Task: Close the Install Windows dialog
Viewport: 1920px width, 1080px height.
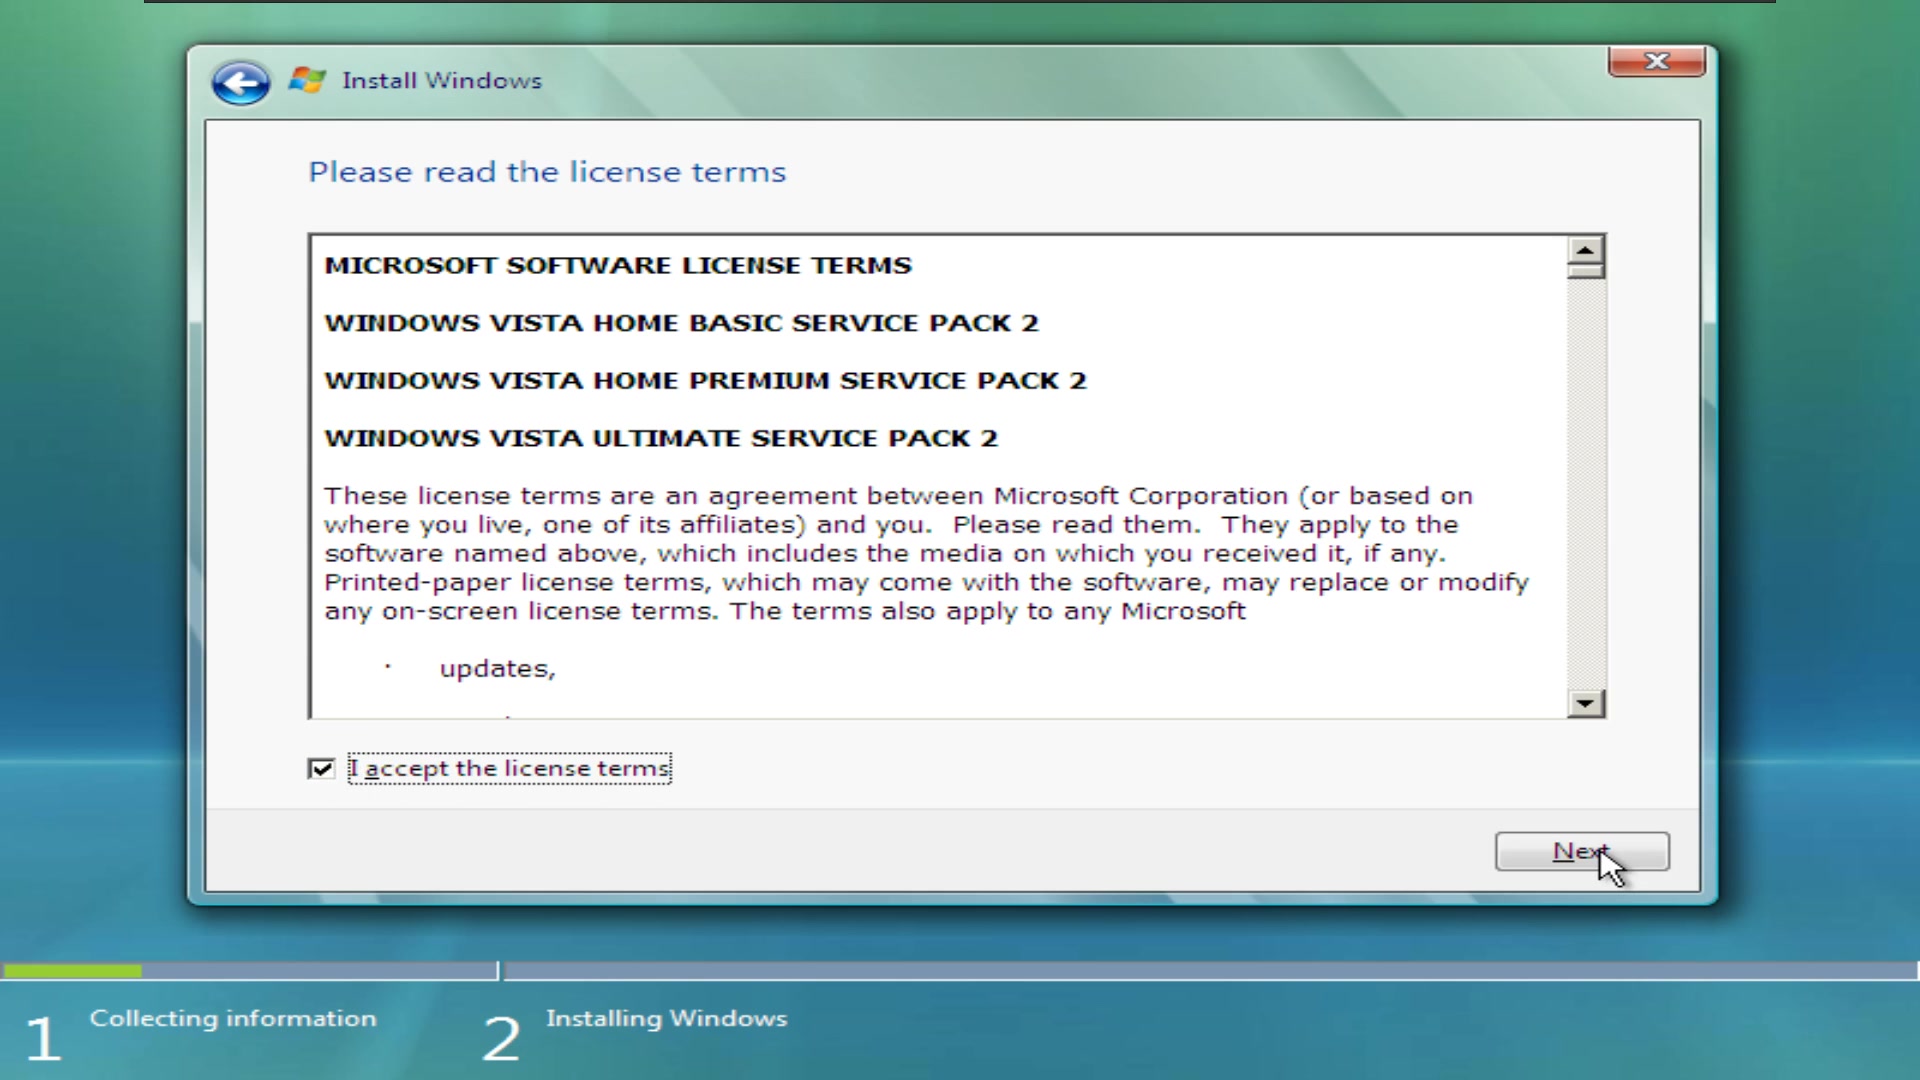Action: tap(1656, 62)
